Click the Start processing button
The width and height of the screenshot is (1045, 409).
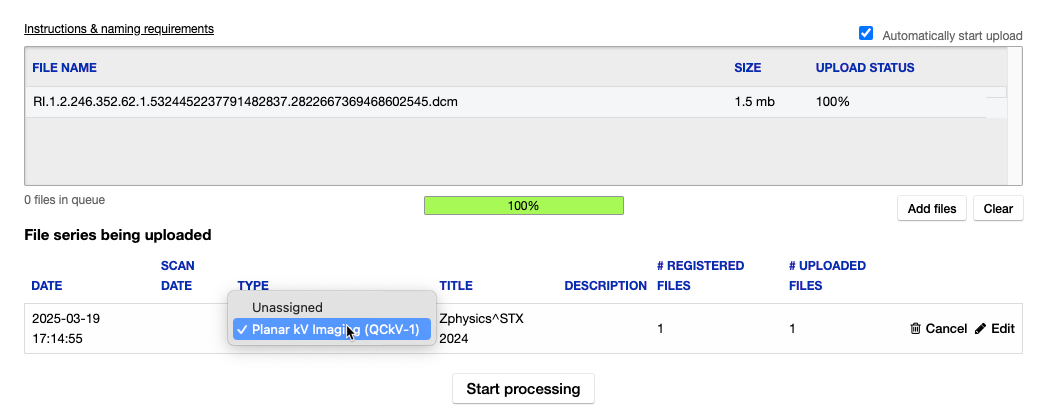tap(523, 389)
